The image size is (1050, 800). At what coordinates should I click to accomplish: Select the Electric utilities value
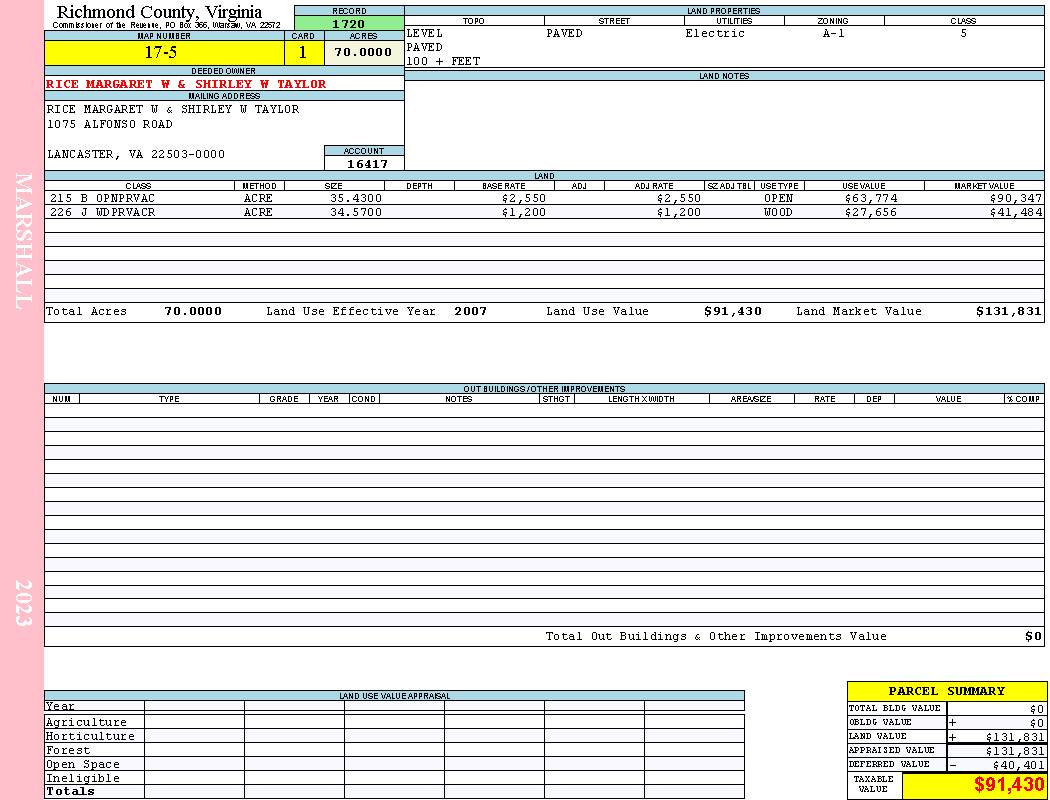pos(715,33)
